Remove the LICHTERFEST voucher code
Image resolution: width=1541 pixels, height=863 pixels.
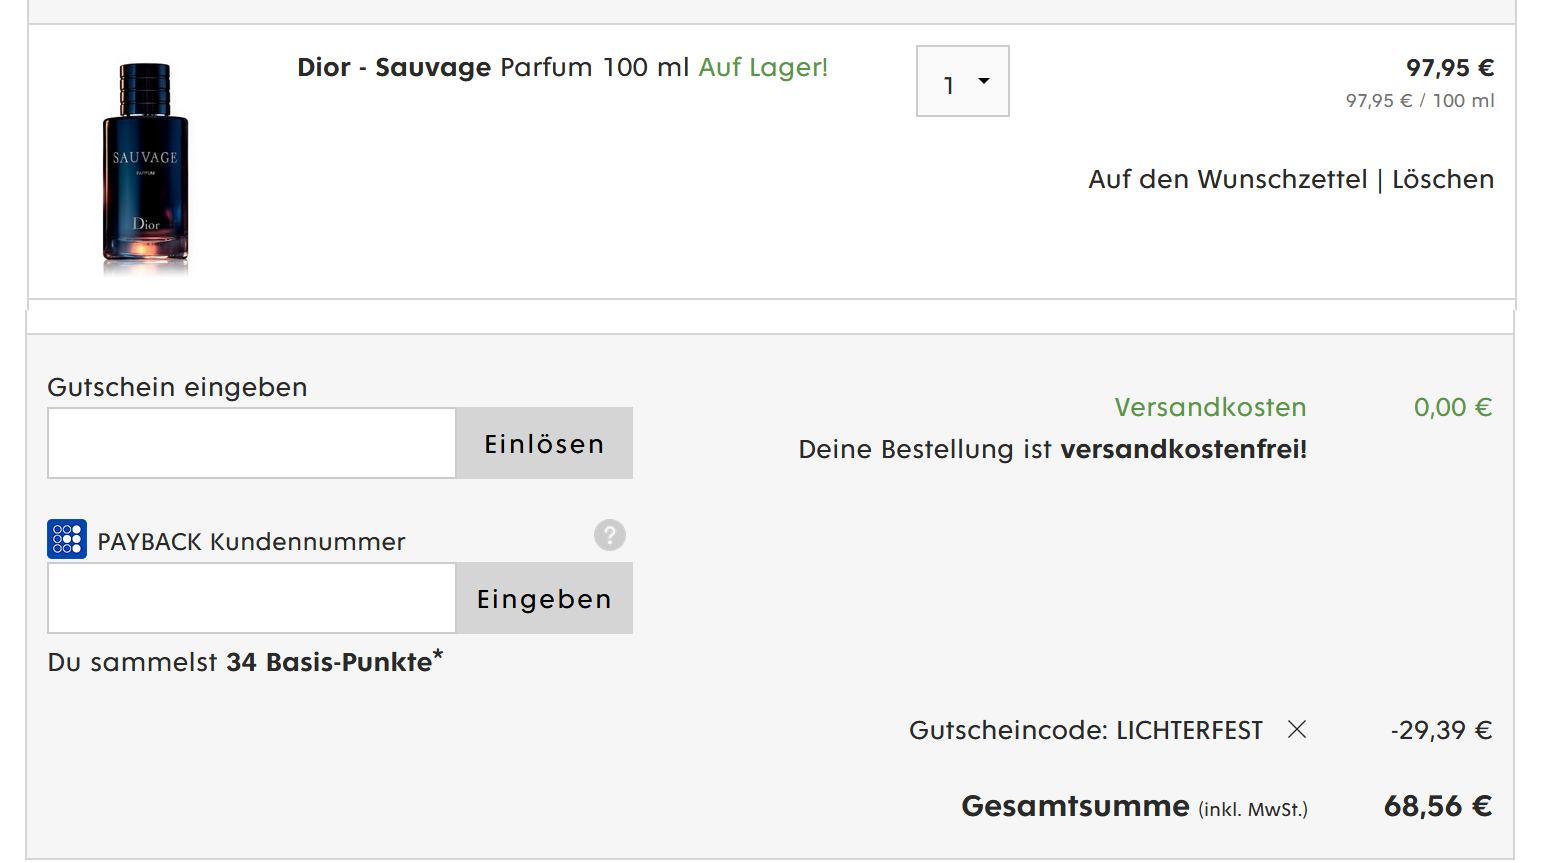click(1296, 729)
